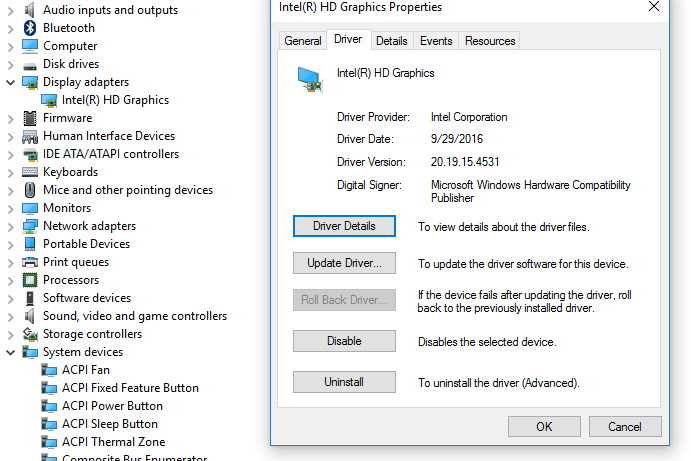Select the ACPI Fixed Feature Button entry
Viewport: 691px width, 461px height.
click(130, 388)
